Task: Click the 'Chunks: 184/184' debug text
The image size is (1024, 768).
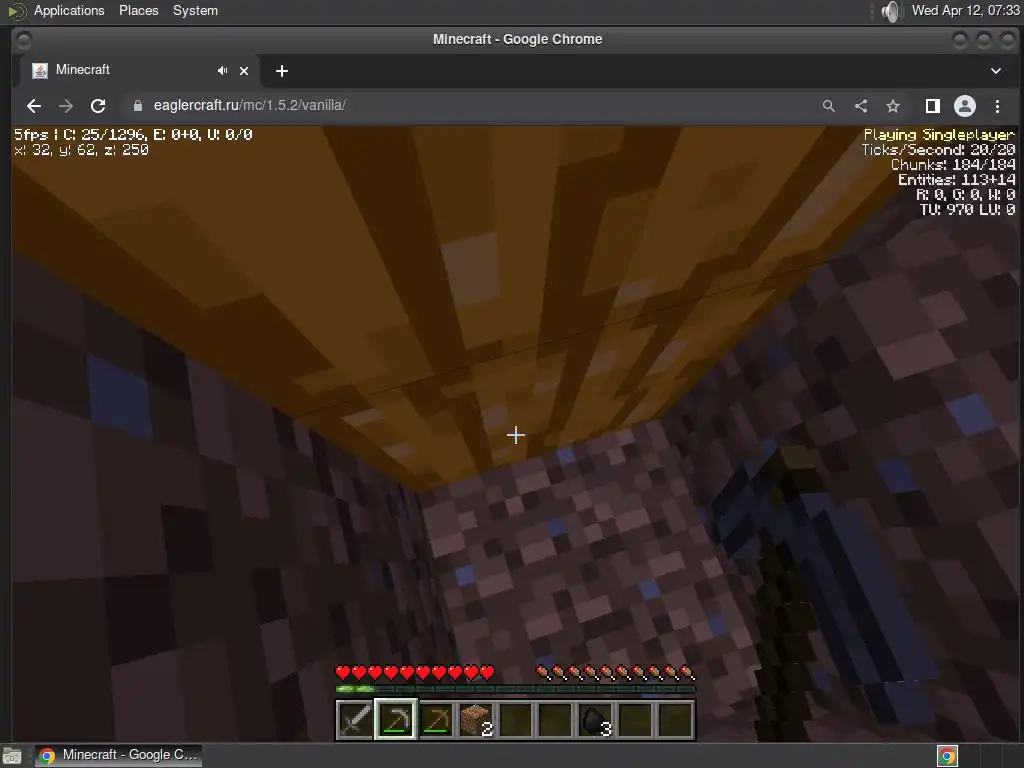Action: point(953,165)
